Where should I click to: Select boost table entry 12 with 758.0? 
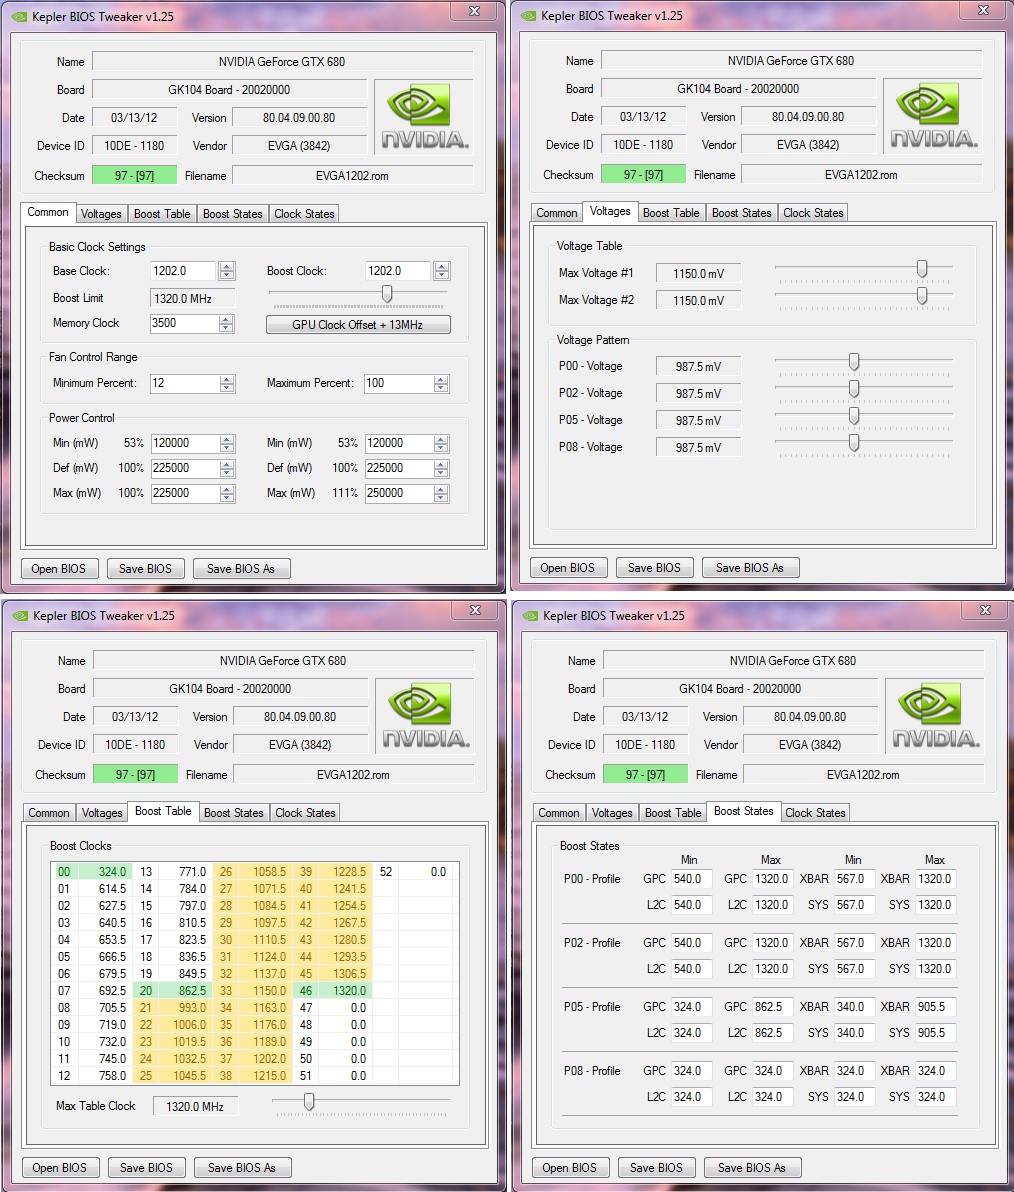(x=92, y=1076)
